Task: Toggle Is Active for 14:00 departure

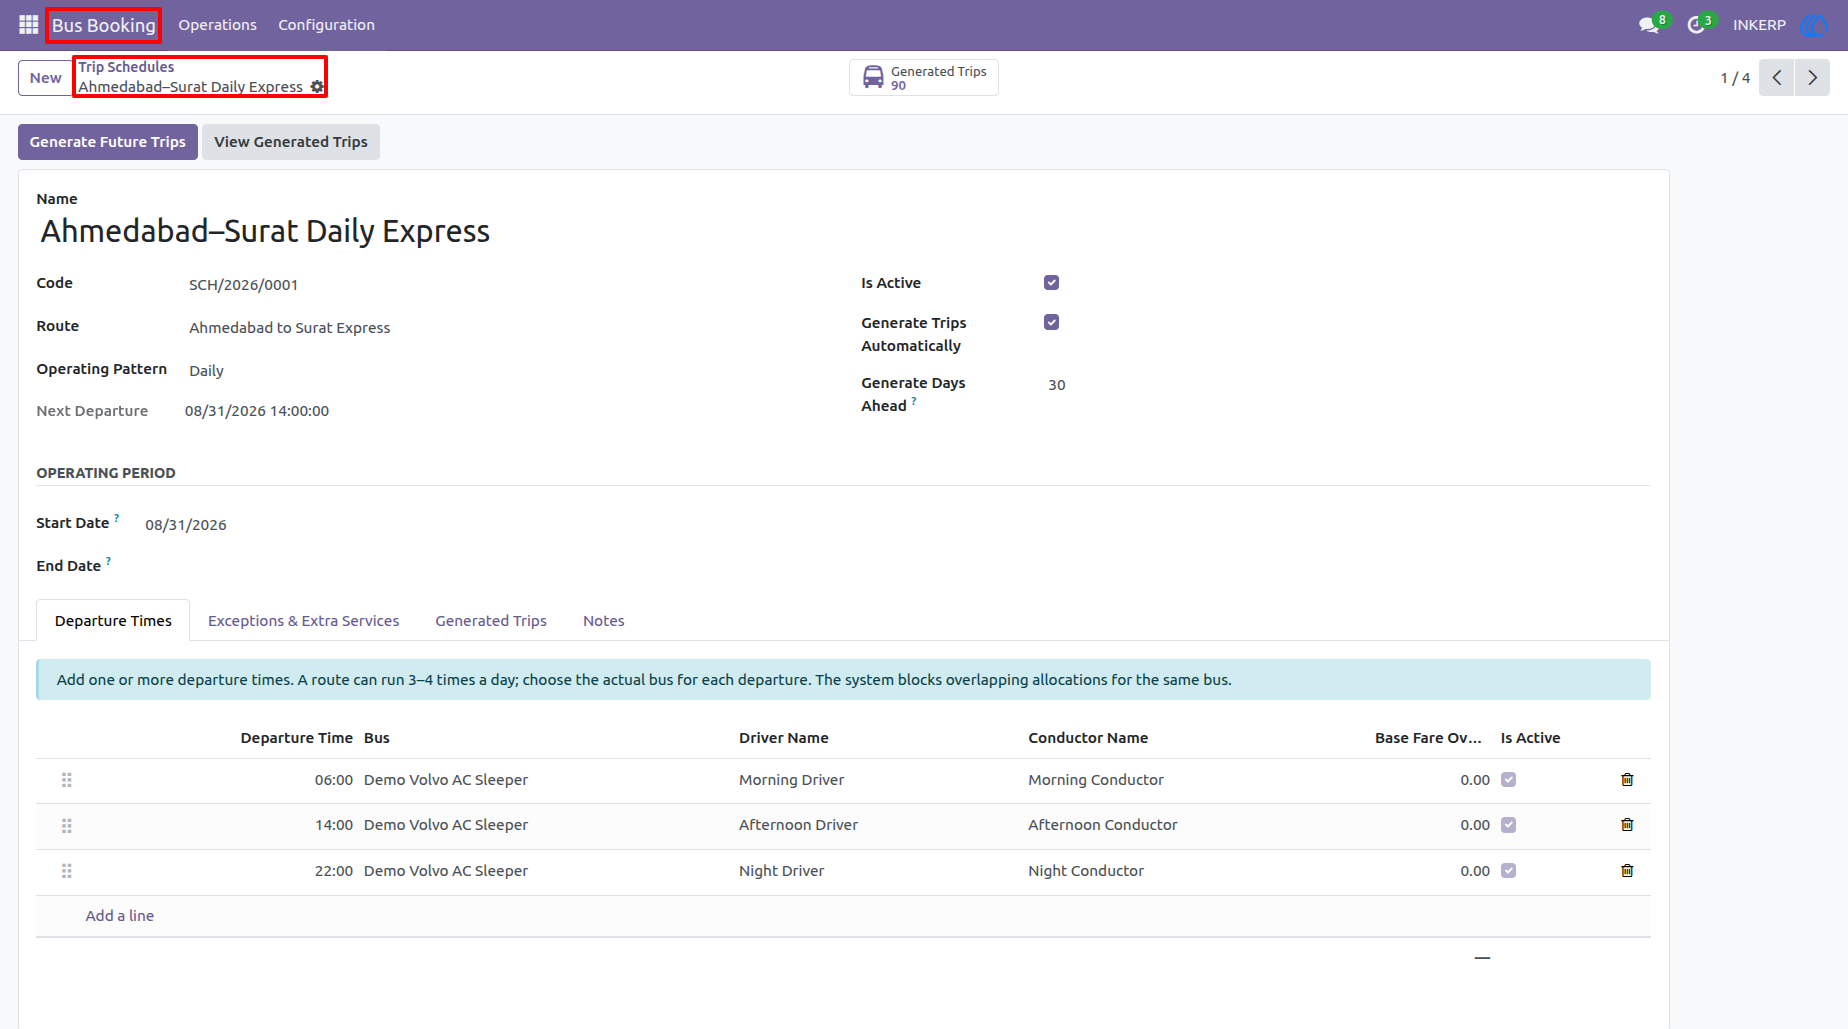Action: point(1509,825)
